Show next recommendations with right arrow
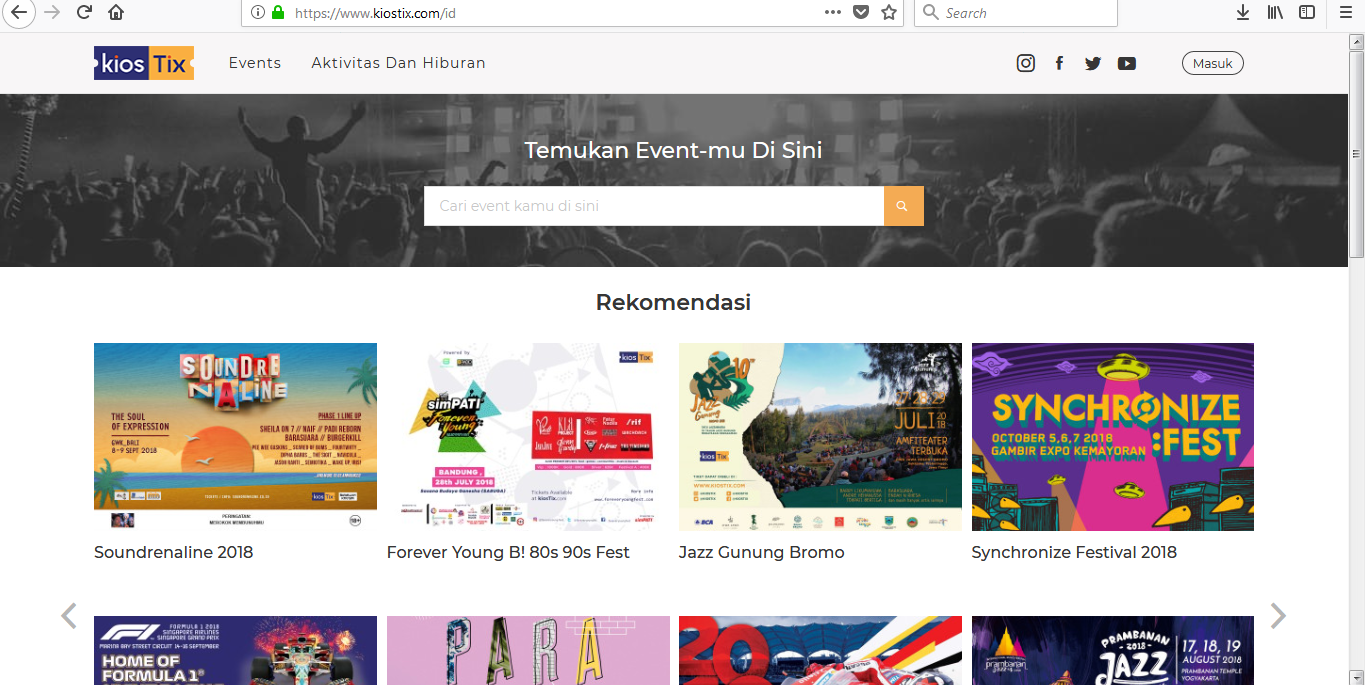Viewport: 1365px width, 685px height. click(x=1278, y=616)
